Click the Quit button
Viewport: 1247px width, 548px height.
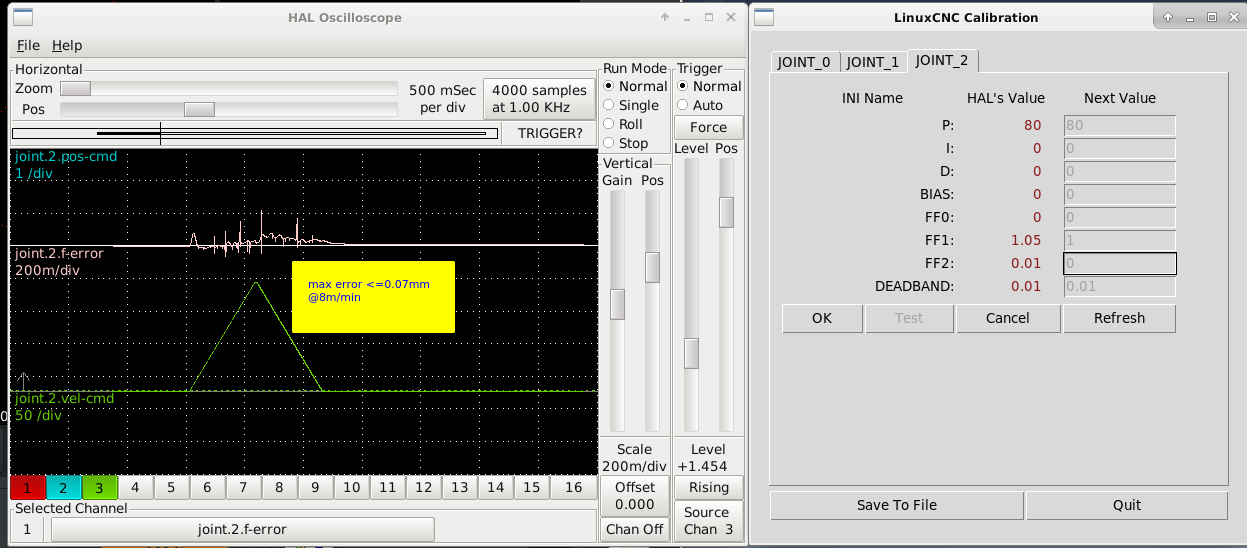tap(1127, 505)
